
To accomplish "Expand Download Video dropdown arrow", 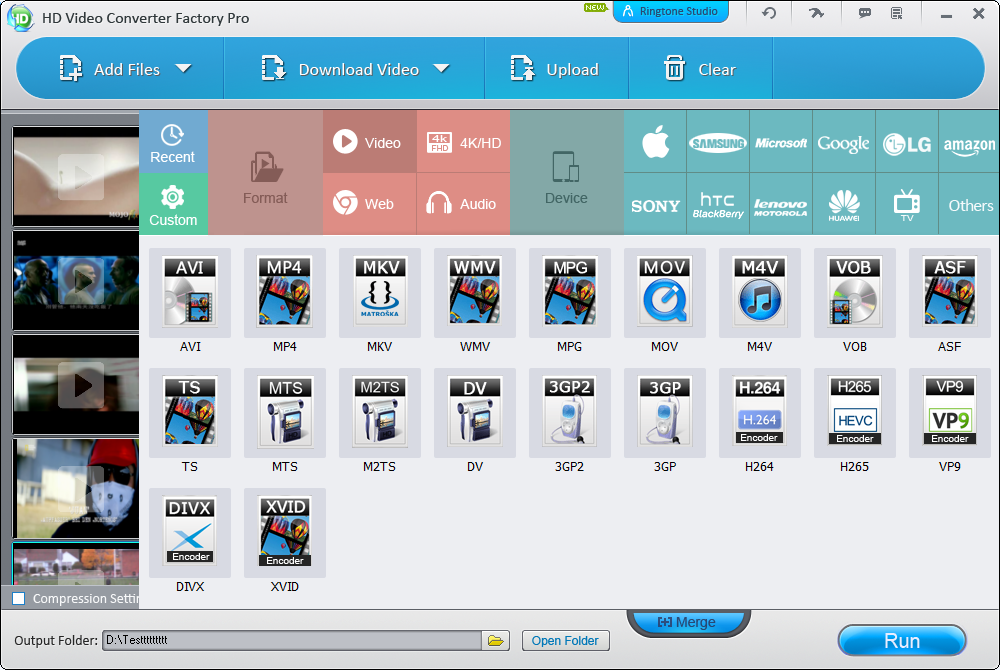I will (x=441, y=68).
